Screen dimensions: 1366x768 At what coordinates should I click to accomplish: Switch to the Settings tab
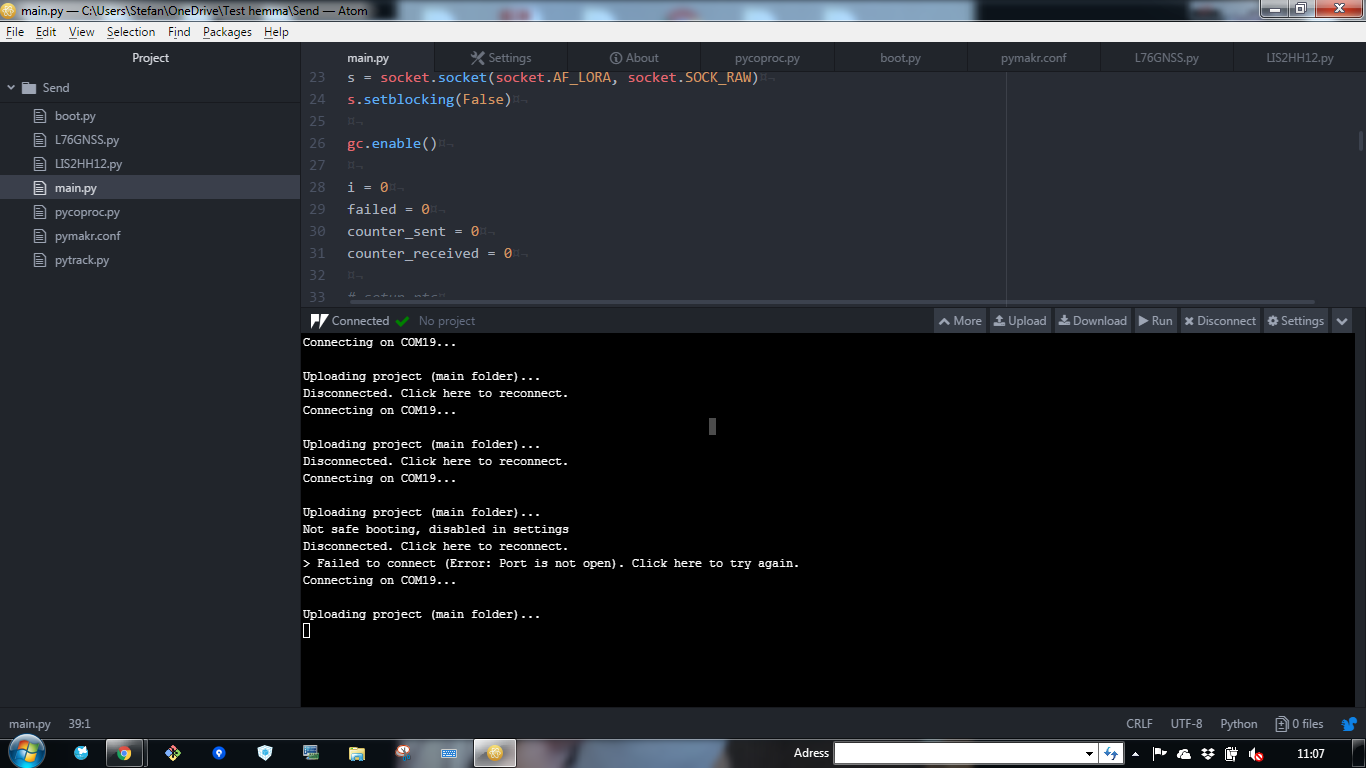tap(501, 58)
